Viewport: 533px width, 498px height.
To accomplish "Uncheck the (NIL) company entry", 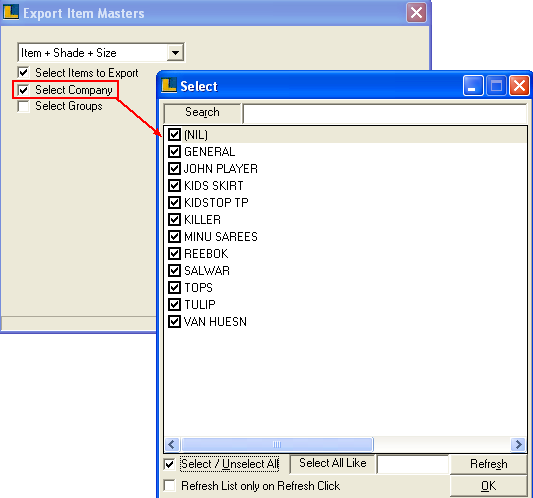I will click(174, 135).
